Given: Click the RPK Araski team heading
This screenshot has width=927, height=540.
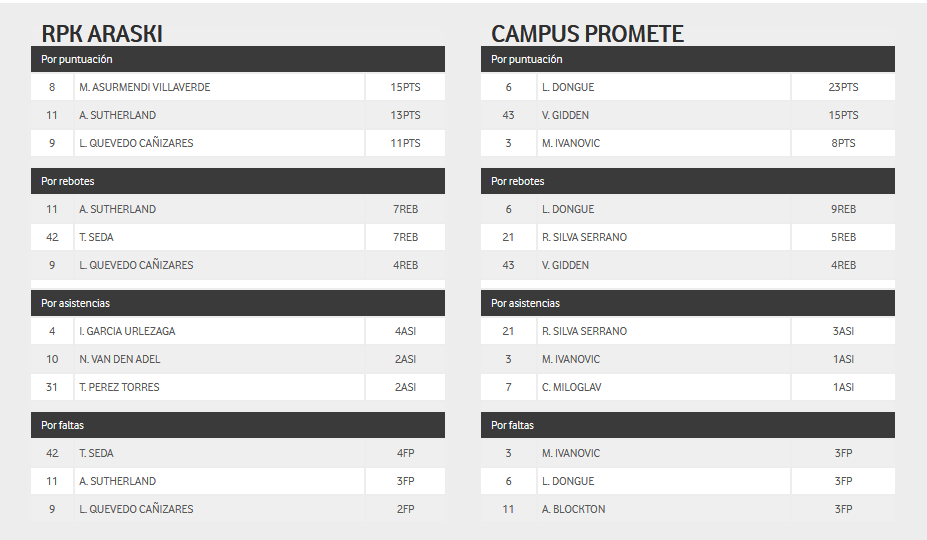Looking at the screenshot, I should click(102, 34).
